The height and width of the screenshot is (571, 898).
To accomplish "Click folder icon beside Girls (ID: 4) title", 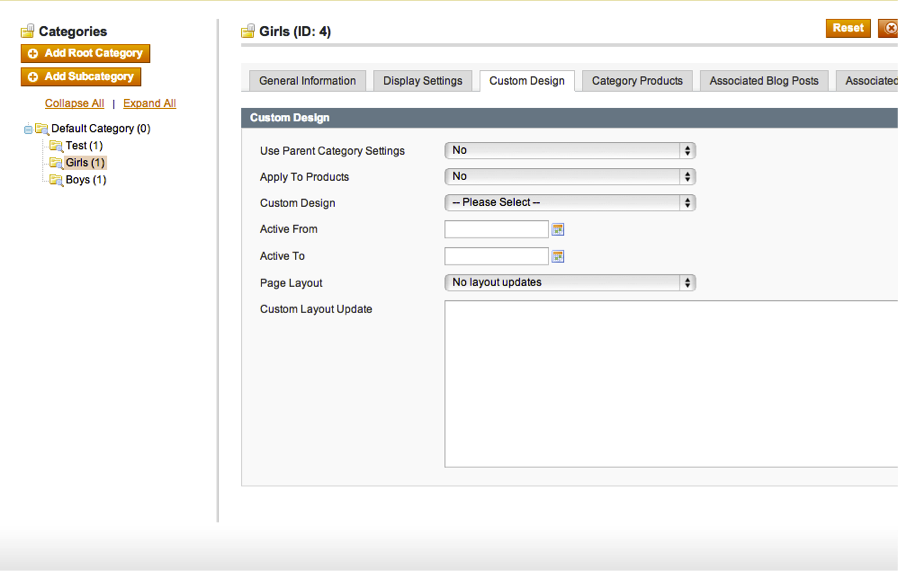I will point(248,31).
